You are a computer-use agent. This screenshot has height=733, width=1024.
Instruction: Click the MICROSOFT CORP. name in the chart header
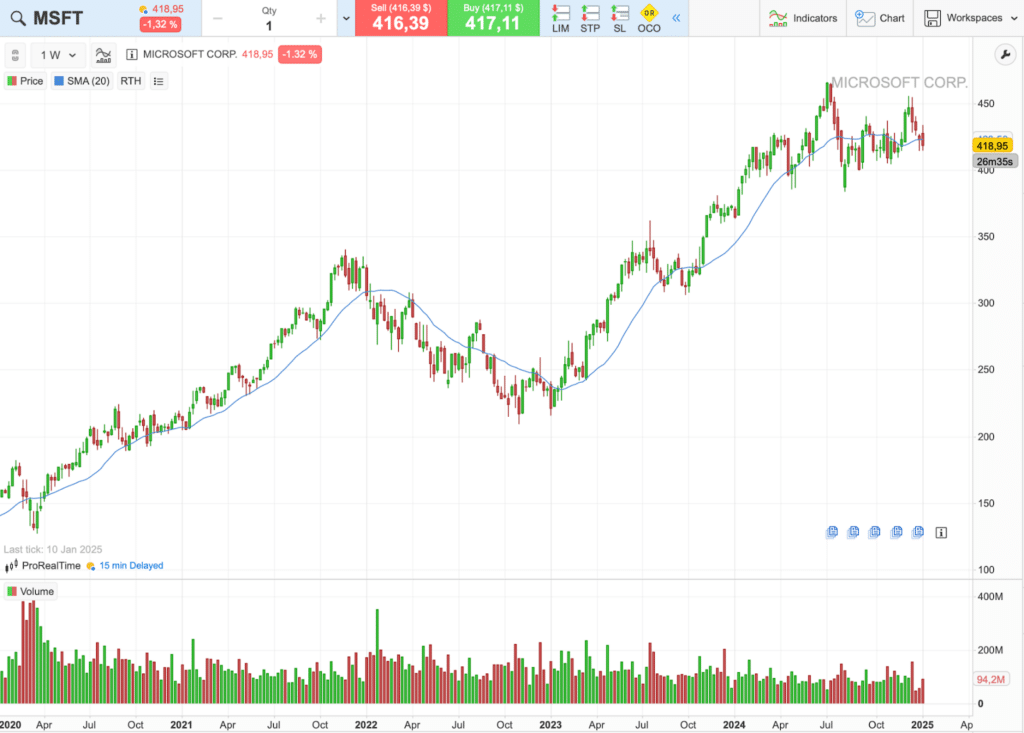pyautogui.click(x=190, y=54)
